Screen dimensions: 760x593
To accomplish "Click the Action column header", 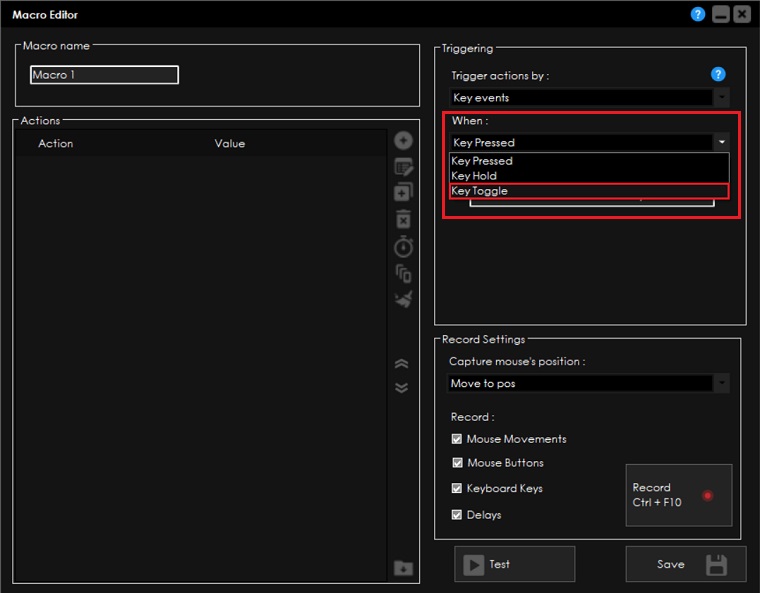I will [56, 144].
